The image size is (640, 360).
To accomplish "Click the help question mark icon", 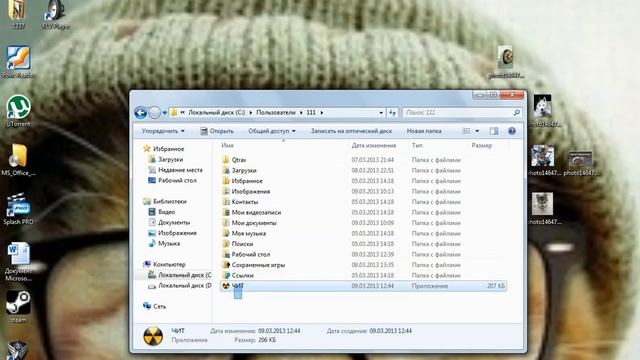I will pyautogui.click(x=512, y=131).
